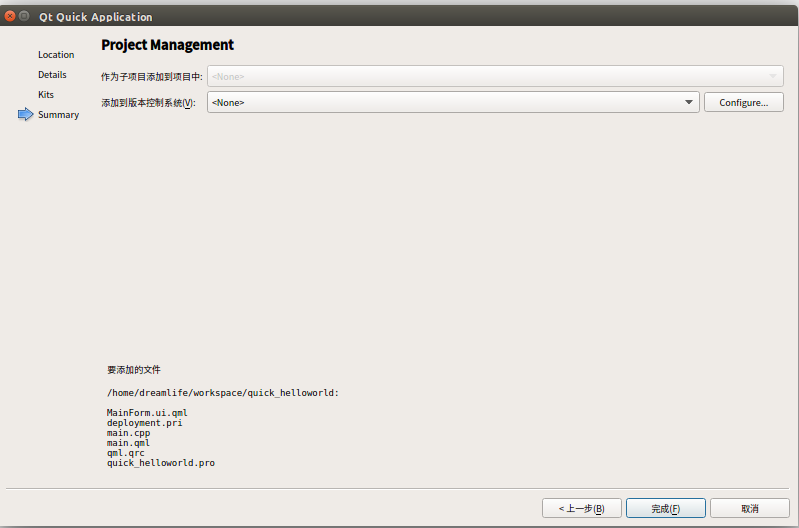The width and height of the screenshot is (799, 528).
Task: Click the 完成(F) finish button
Action: point(665,508)
